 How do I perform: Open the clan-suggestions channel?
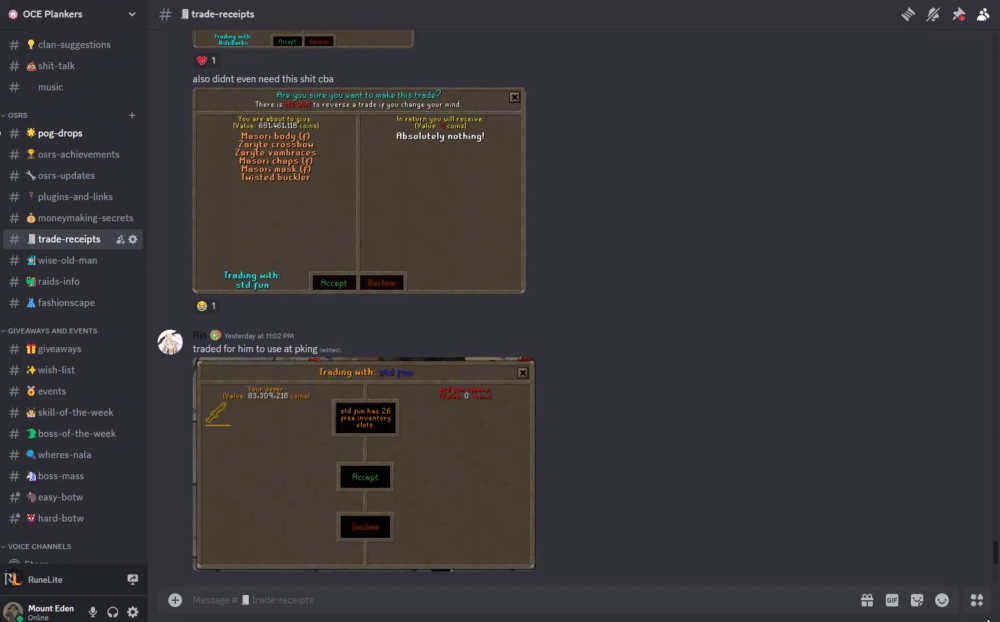point(73,45)
